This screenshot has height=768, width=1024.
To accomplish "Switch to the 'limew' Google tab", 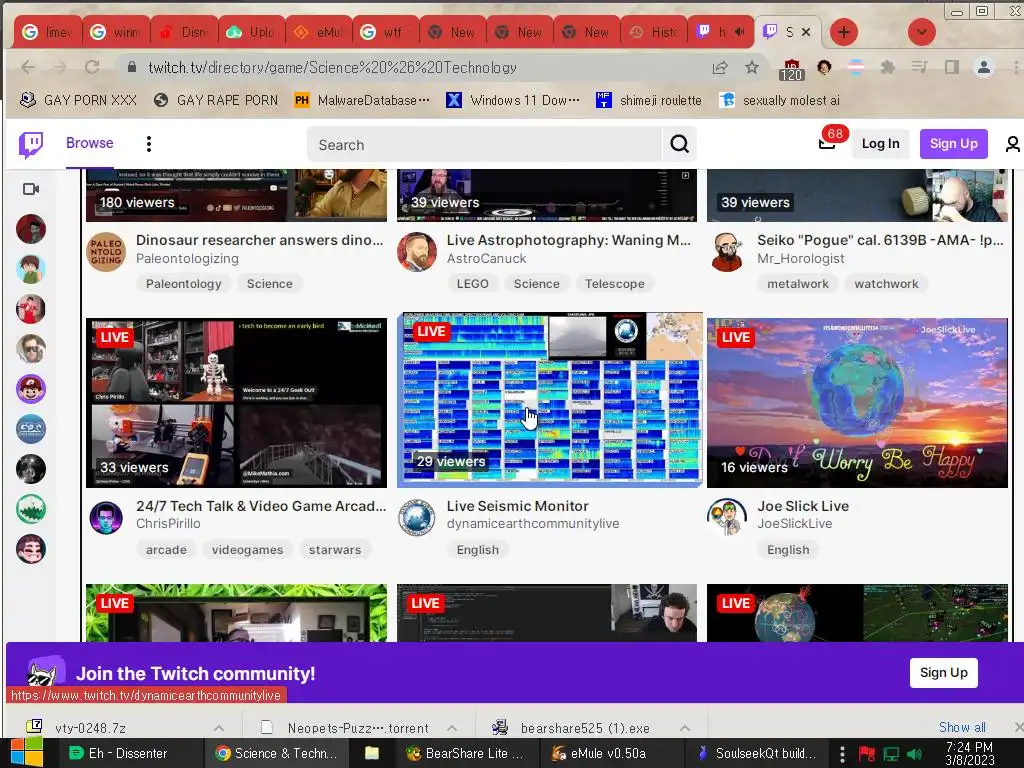I will click(48, 32).
